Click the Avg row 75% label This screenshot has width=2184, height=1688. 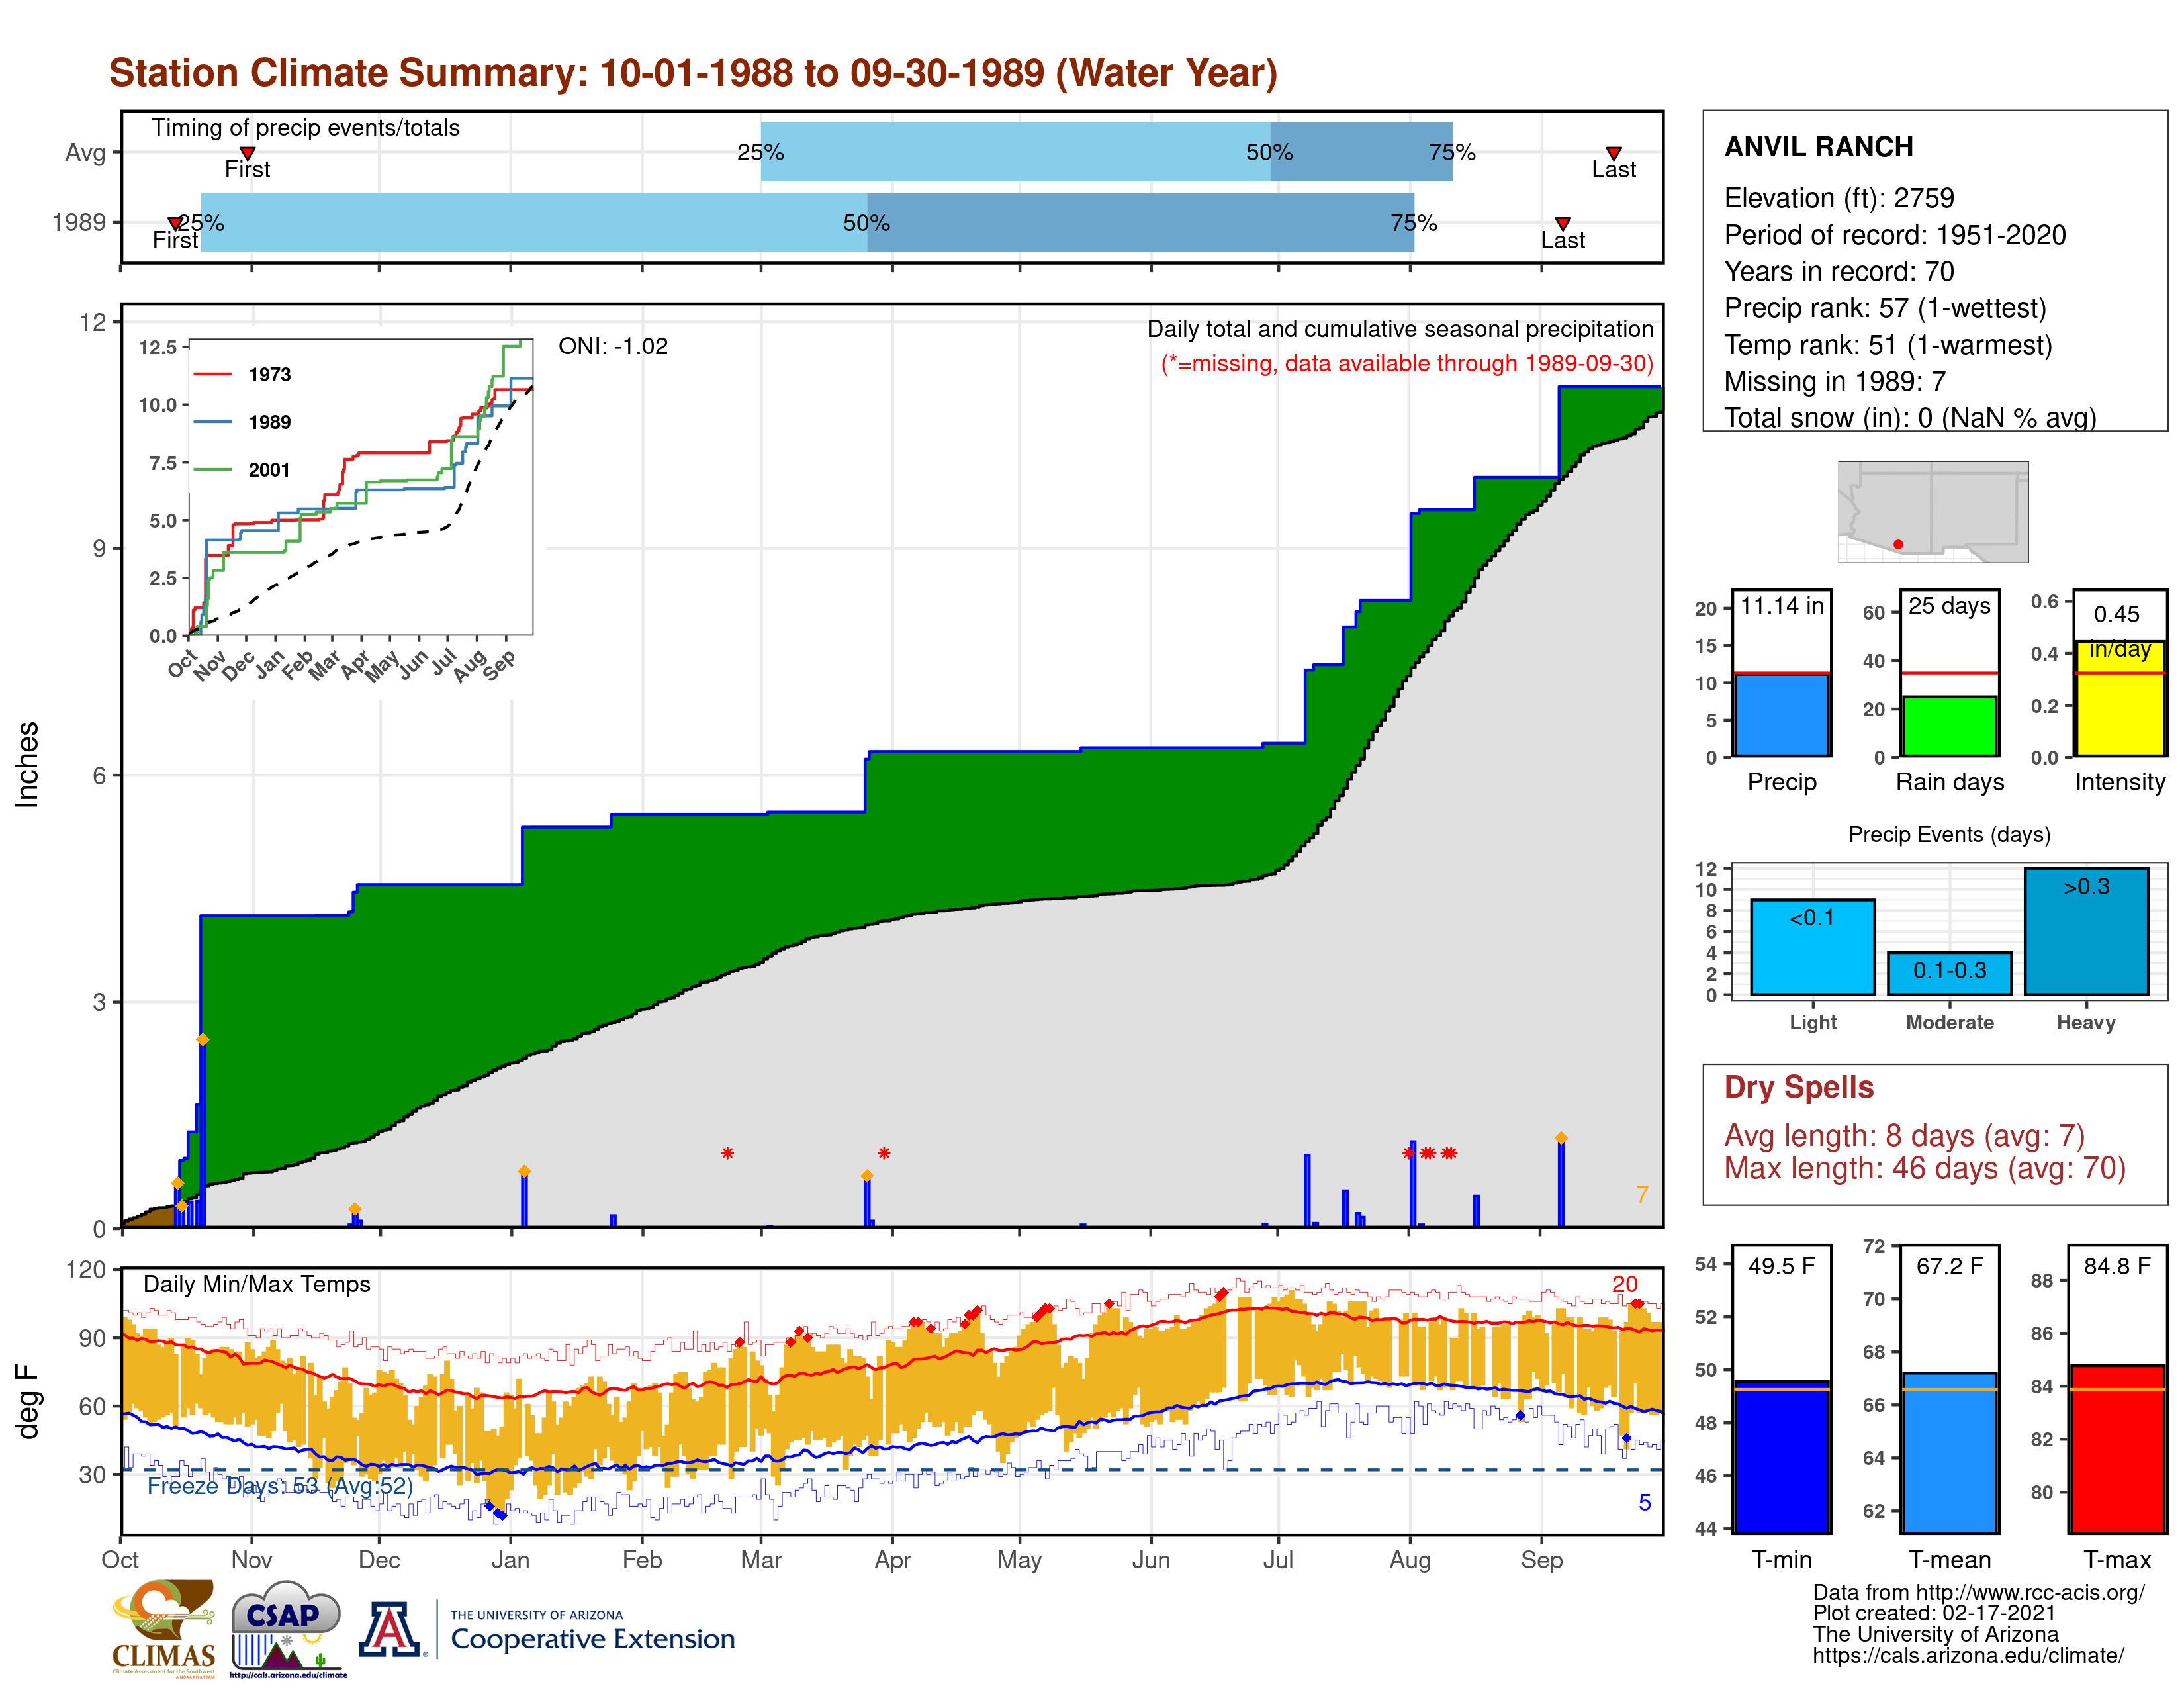pyautogui.click(x=1452, y=152)
